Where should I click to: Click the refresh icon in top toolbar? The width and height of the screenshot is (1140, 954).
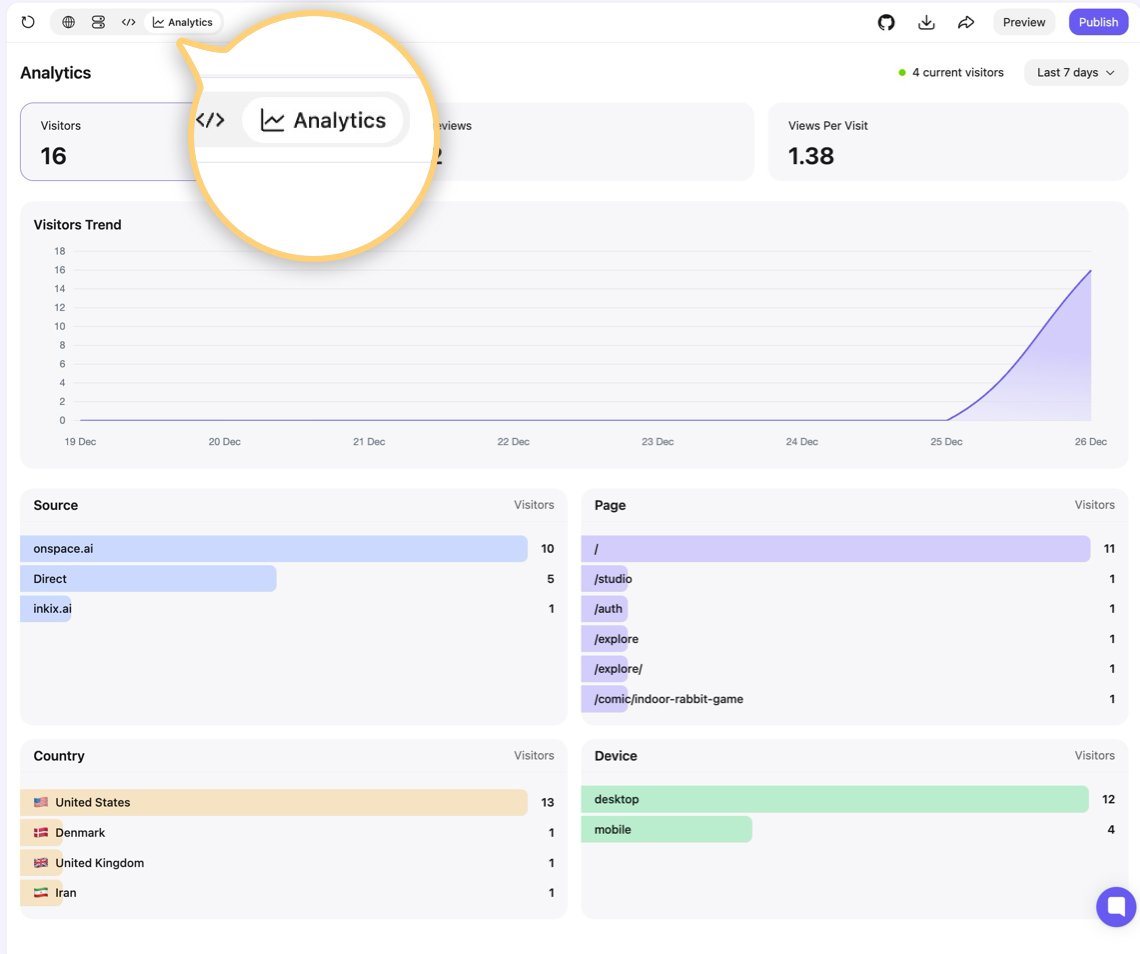click(x=28, y=22)
